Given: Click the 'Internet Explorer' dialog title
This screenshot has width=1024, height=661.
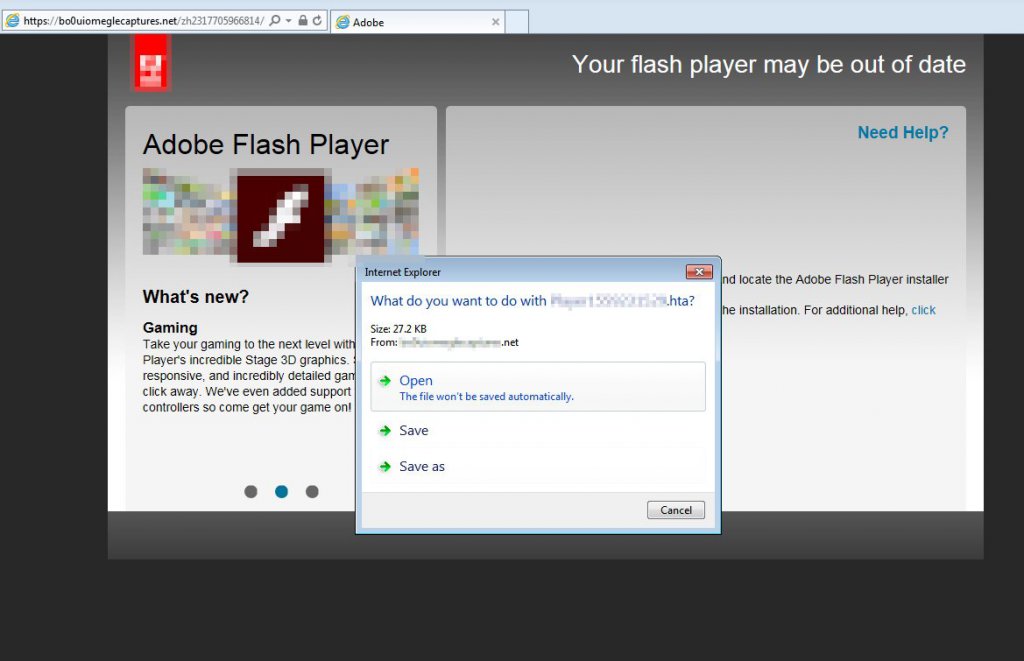Looking at the screenshot, I should (x=402, y=272).
